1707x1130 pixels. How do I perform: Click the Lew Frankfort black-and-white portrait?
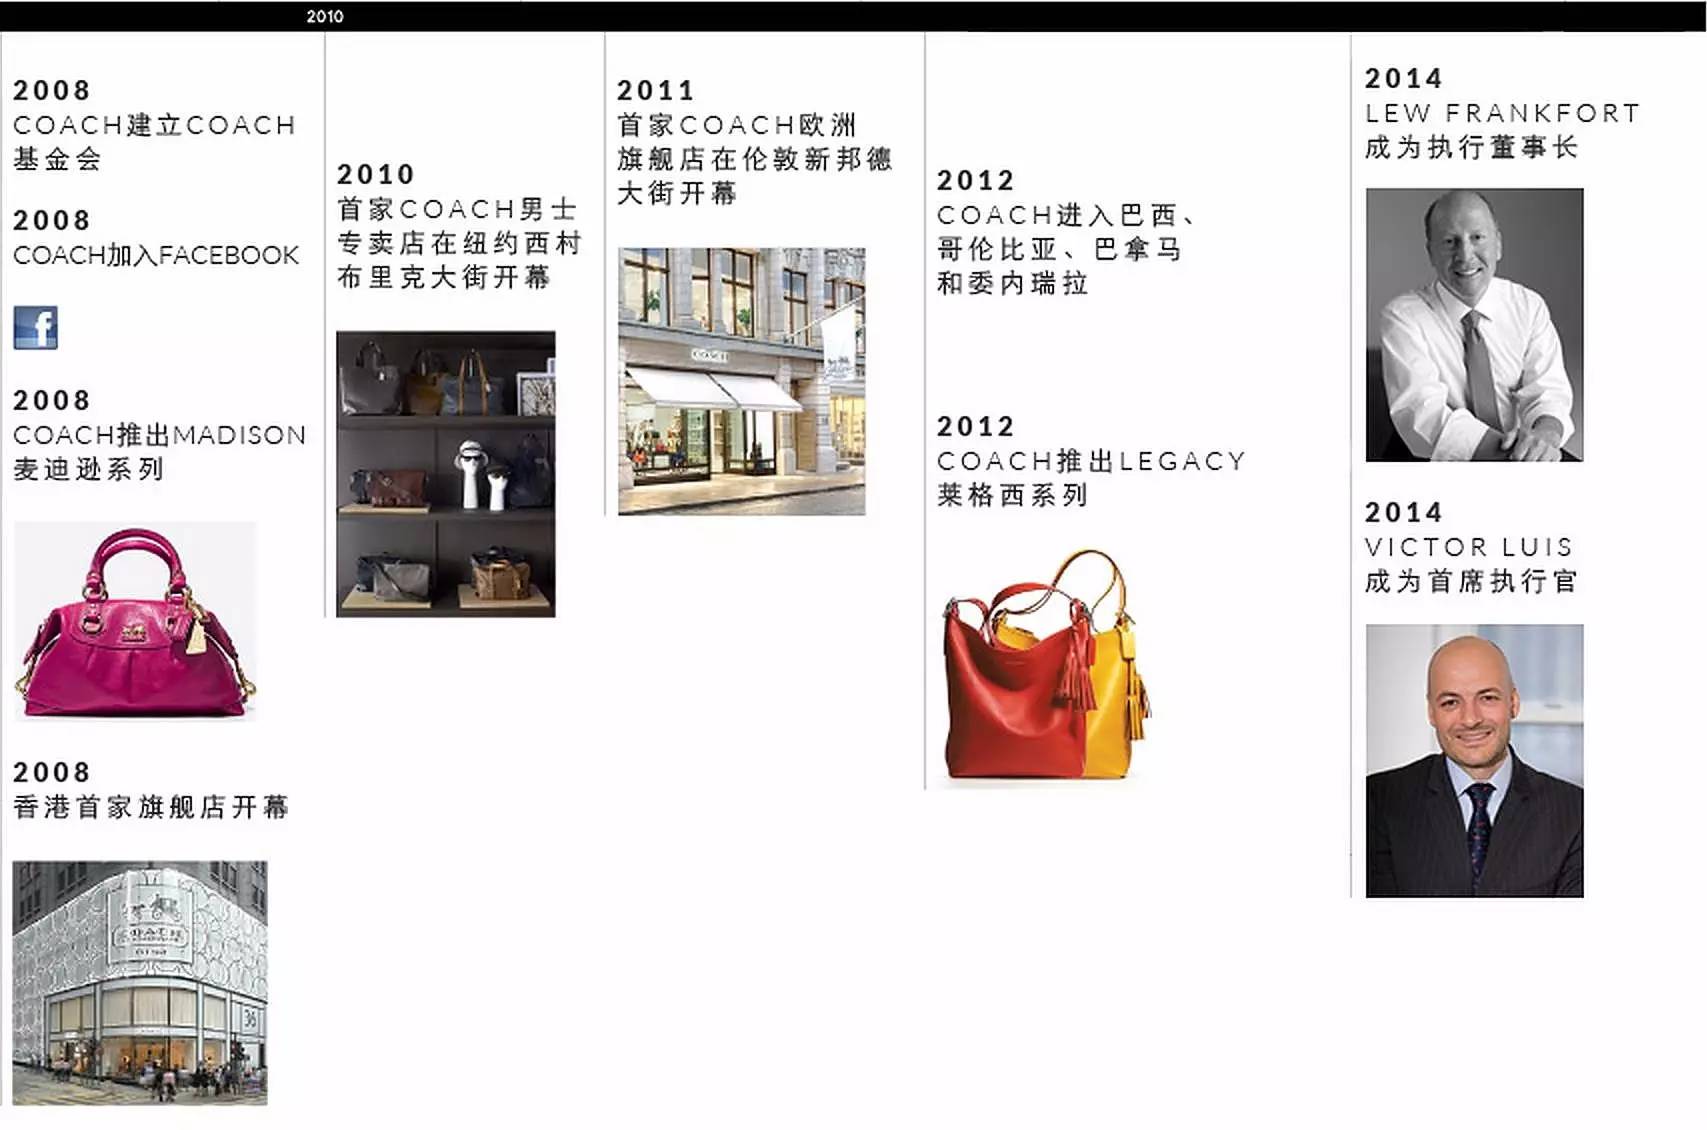pyautogui.click(x=1474, y=325)
